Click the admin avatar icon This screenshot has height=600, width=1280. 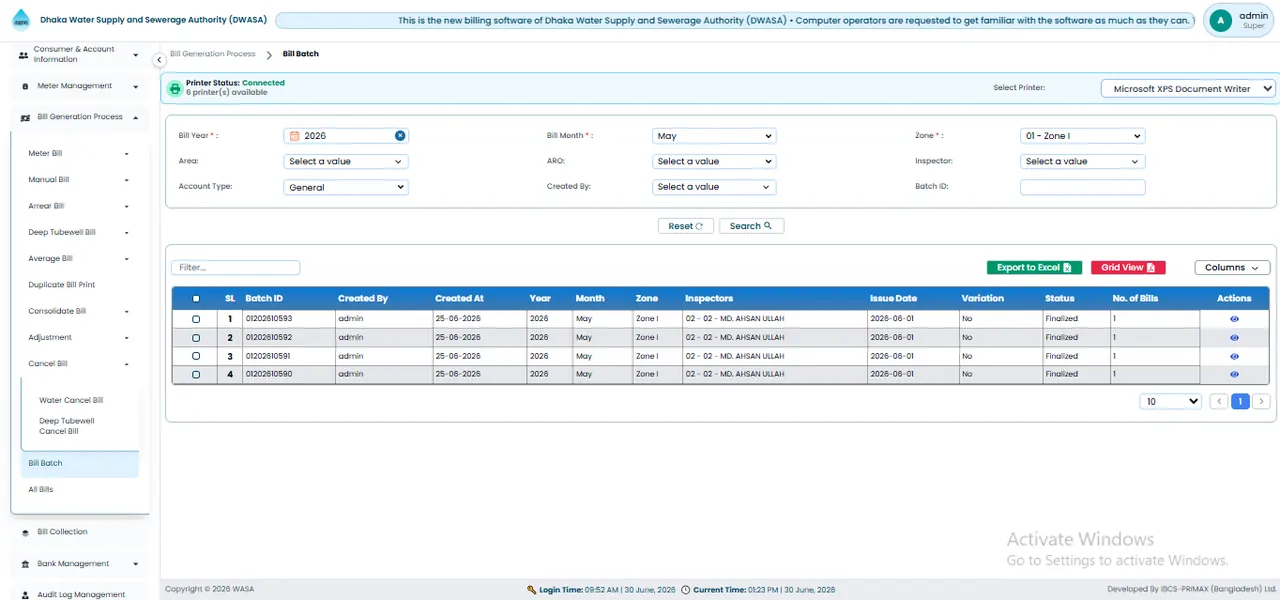coord(1219,19)
